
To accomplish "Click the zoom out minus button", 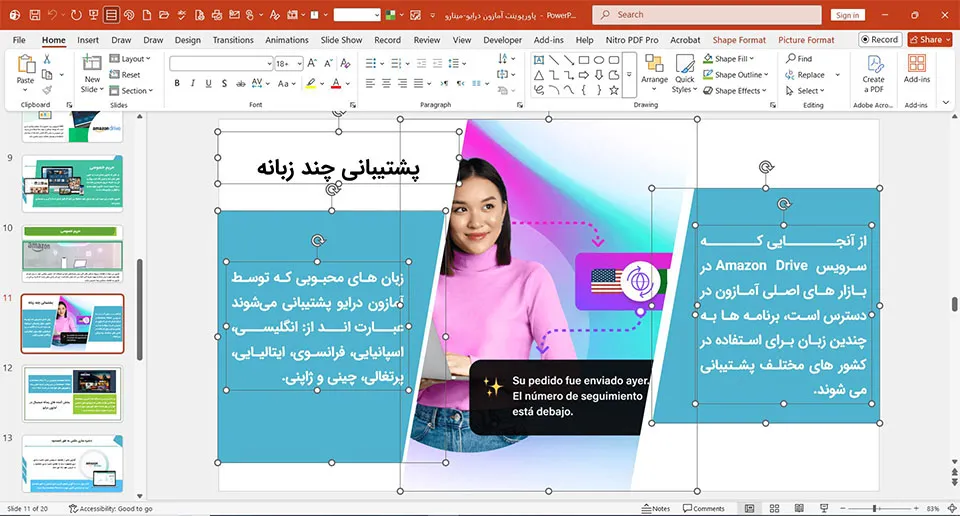I will pos(843,509).
